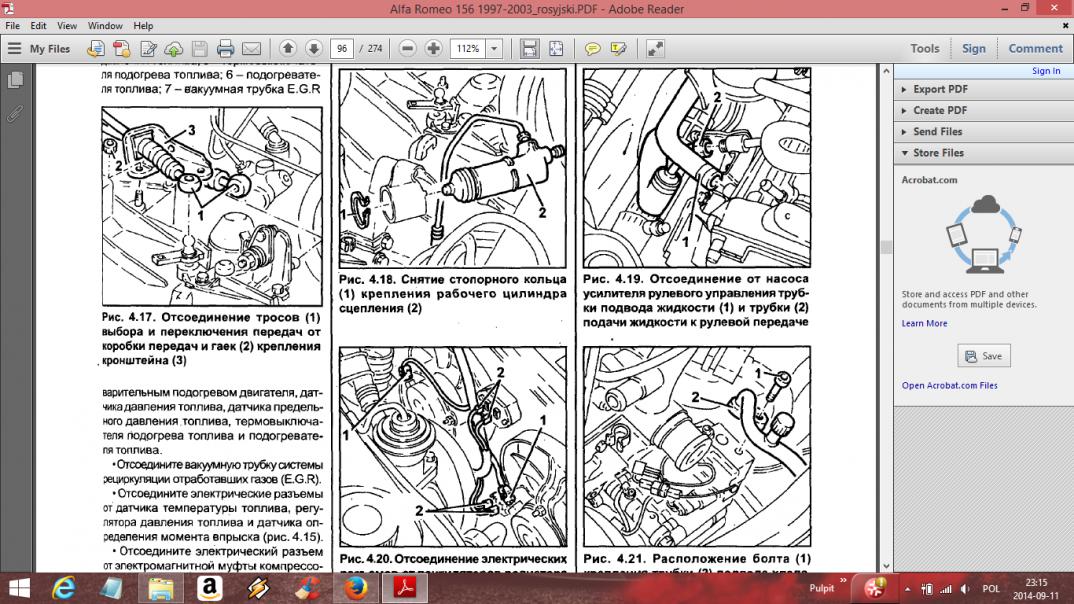Show attachments paperclip panel icon
Image resolution: width=1074 pixels, height=604 pixels.
(x=15, y=114)
